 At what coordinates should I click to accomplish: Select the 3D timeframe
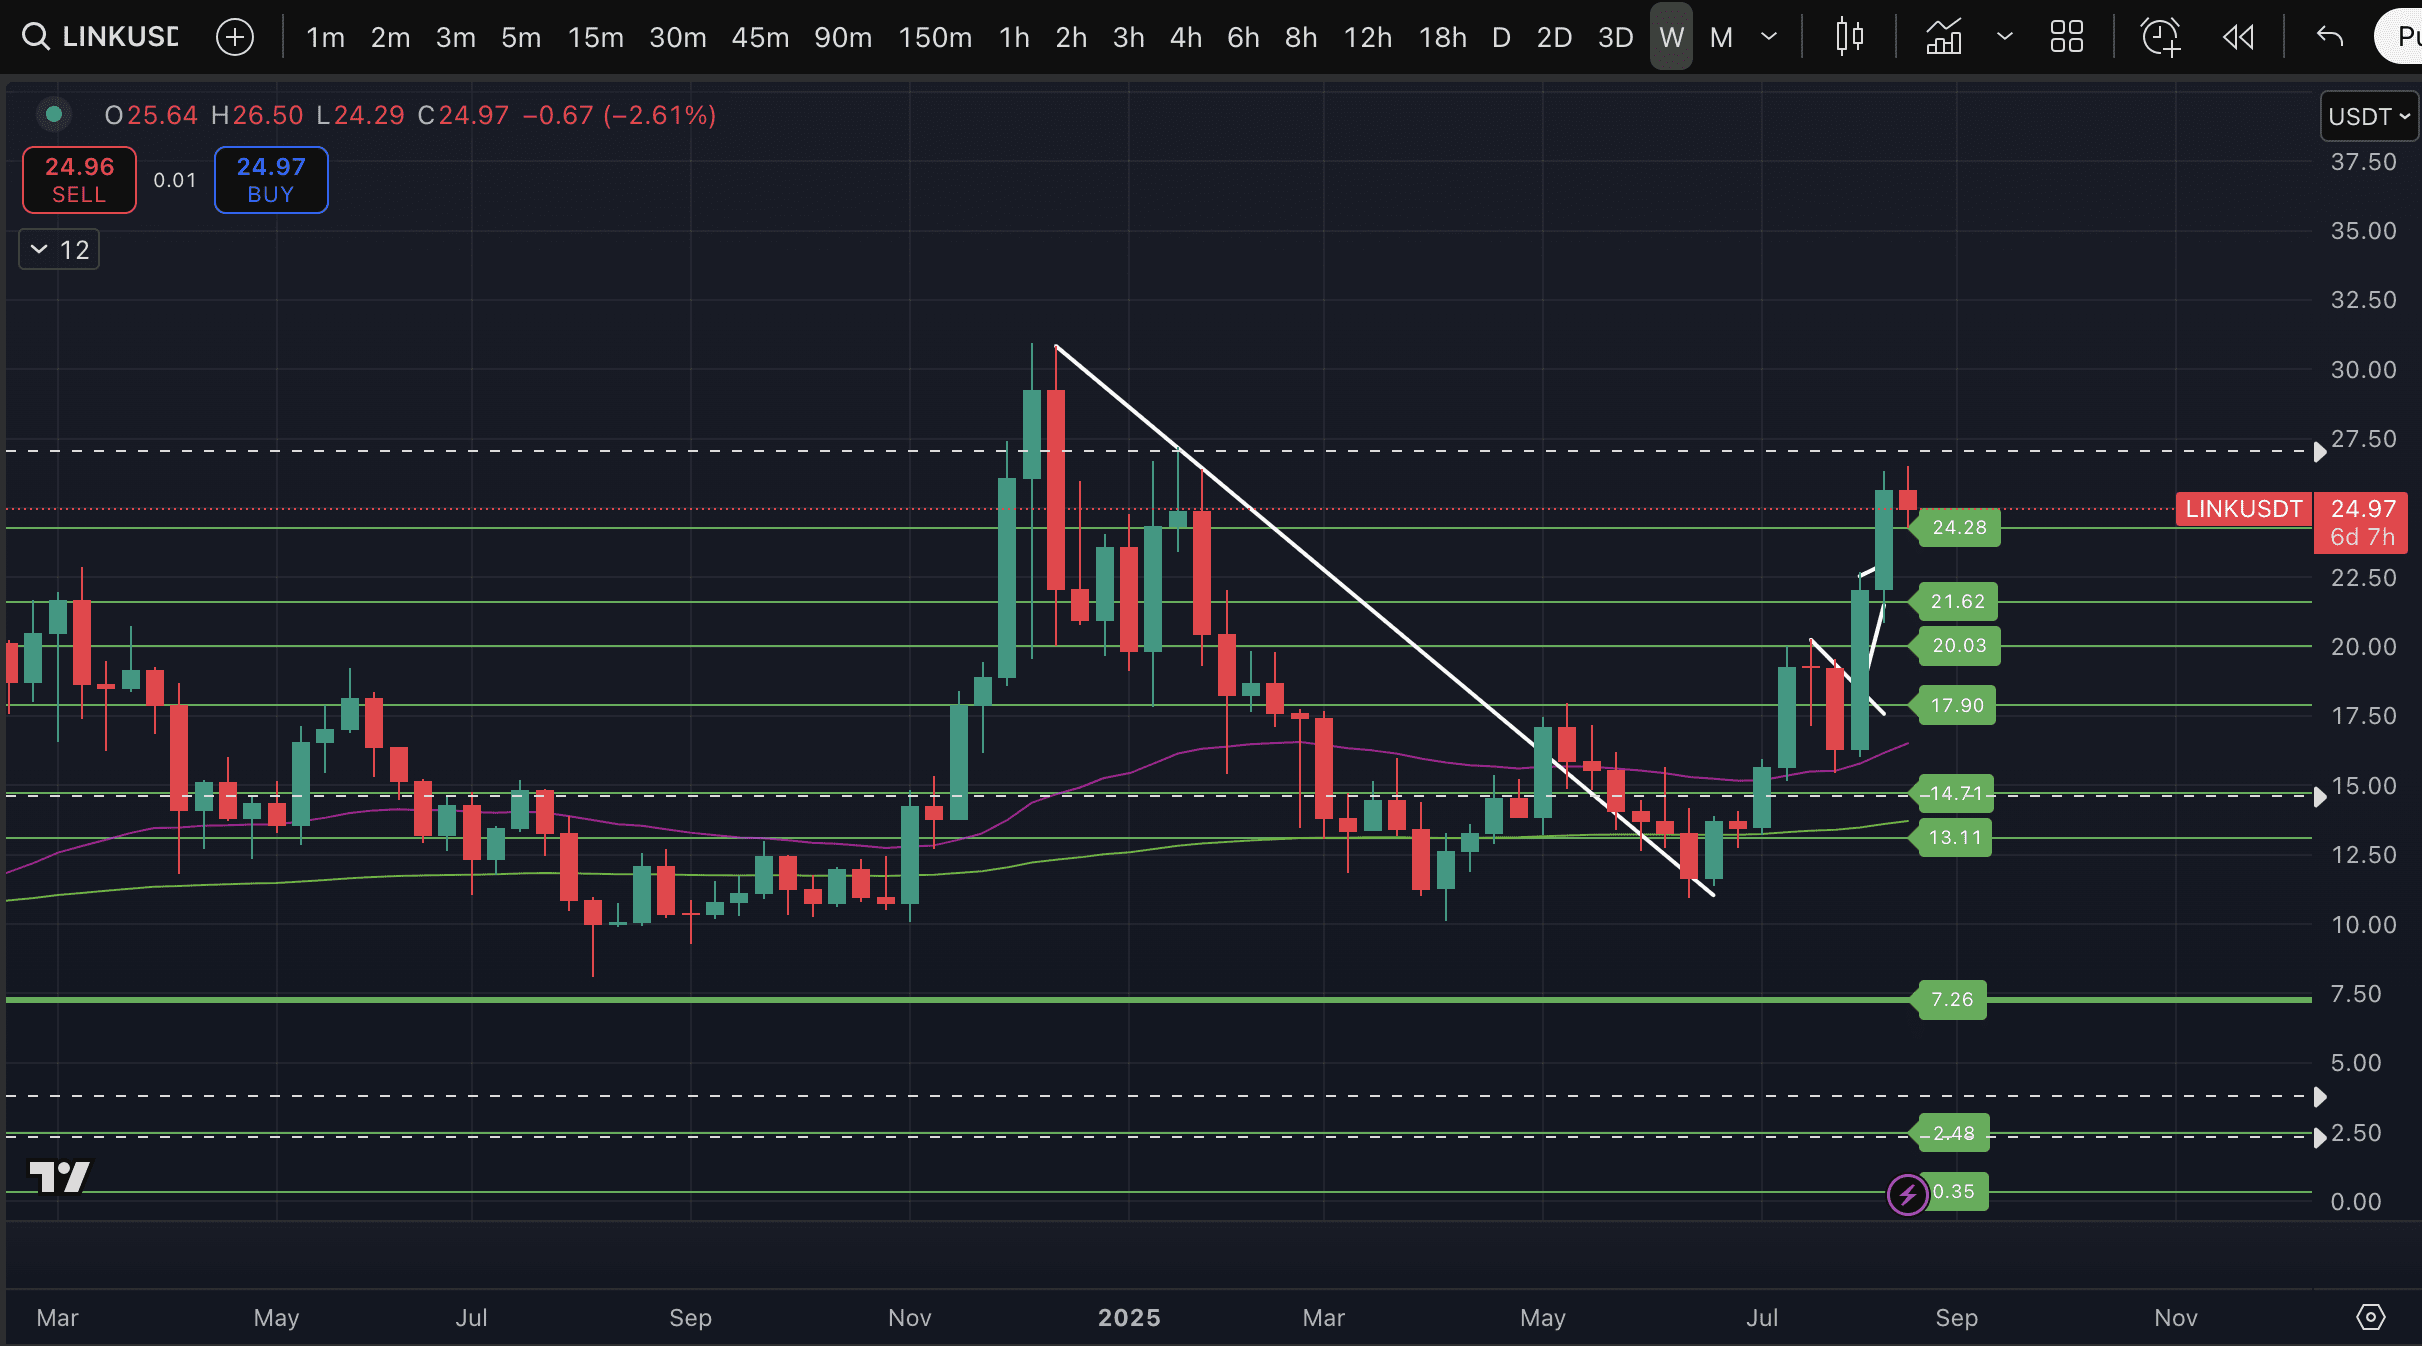[x=1615, y=37]
